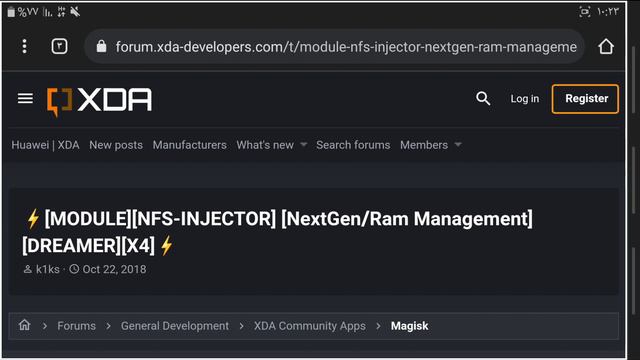The image size is (640, 360).
Task: Tap the lock icon in address bar
Action: point(101,46)
